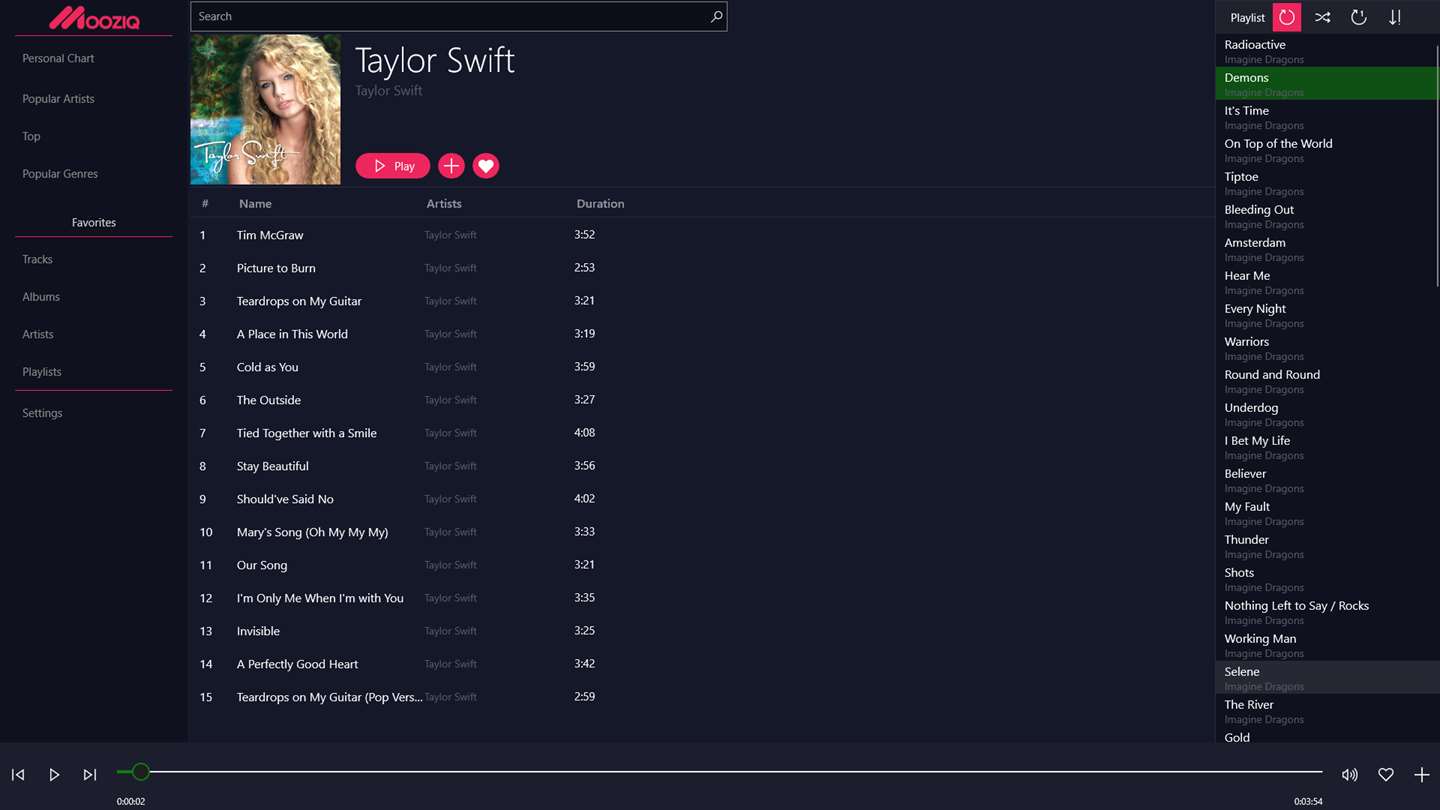Skip to next track
Image resolution: width=1440 pixels, height=810 pixels.
click(x=90, y=774)
